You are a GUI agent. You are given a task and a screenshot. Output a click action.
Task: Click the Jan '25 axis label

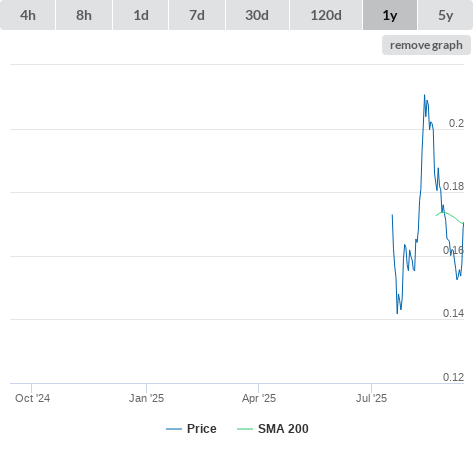click(147, 398)
